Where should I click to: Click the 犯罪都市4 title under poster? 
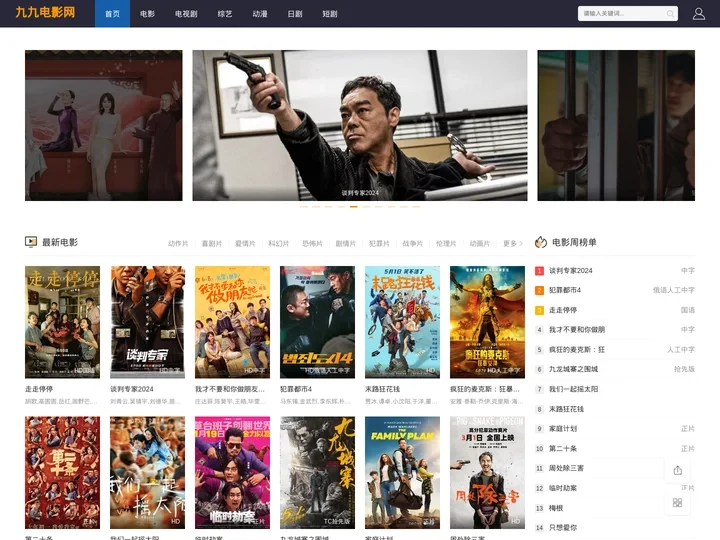(x=296, y=389)
